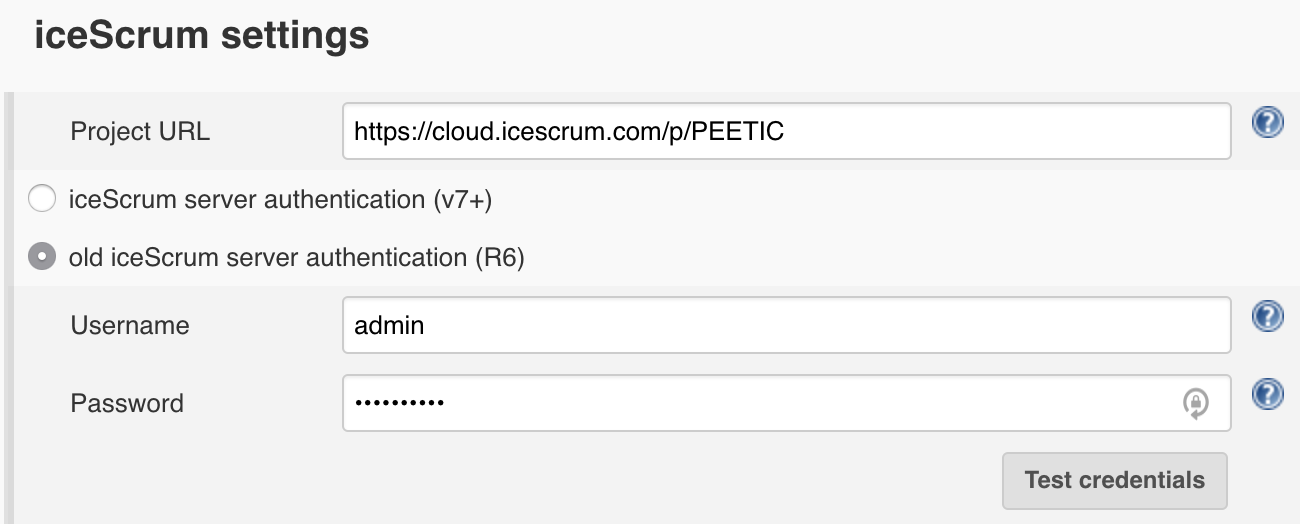Click the "iceScrum settings" section heading
1300x524 pixels.
tap(202, 36)
